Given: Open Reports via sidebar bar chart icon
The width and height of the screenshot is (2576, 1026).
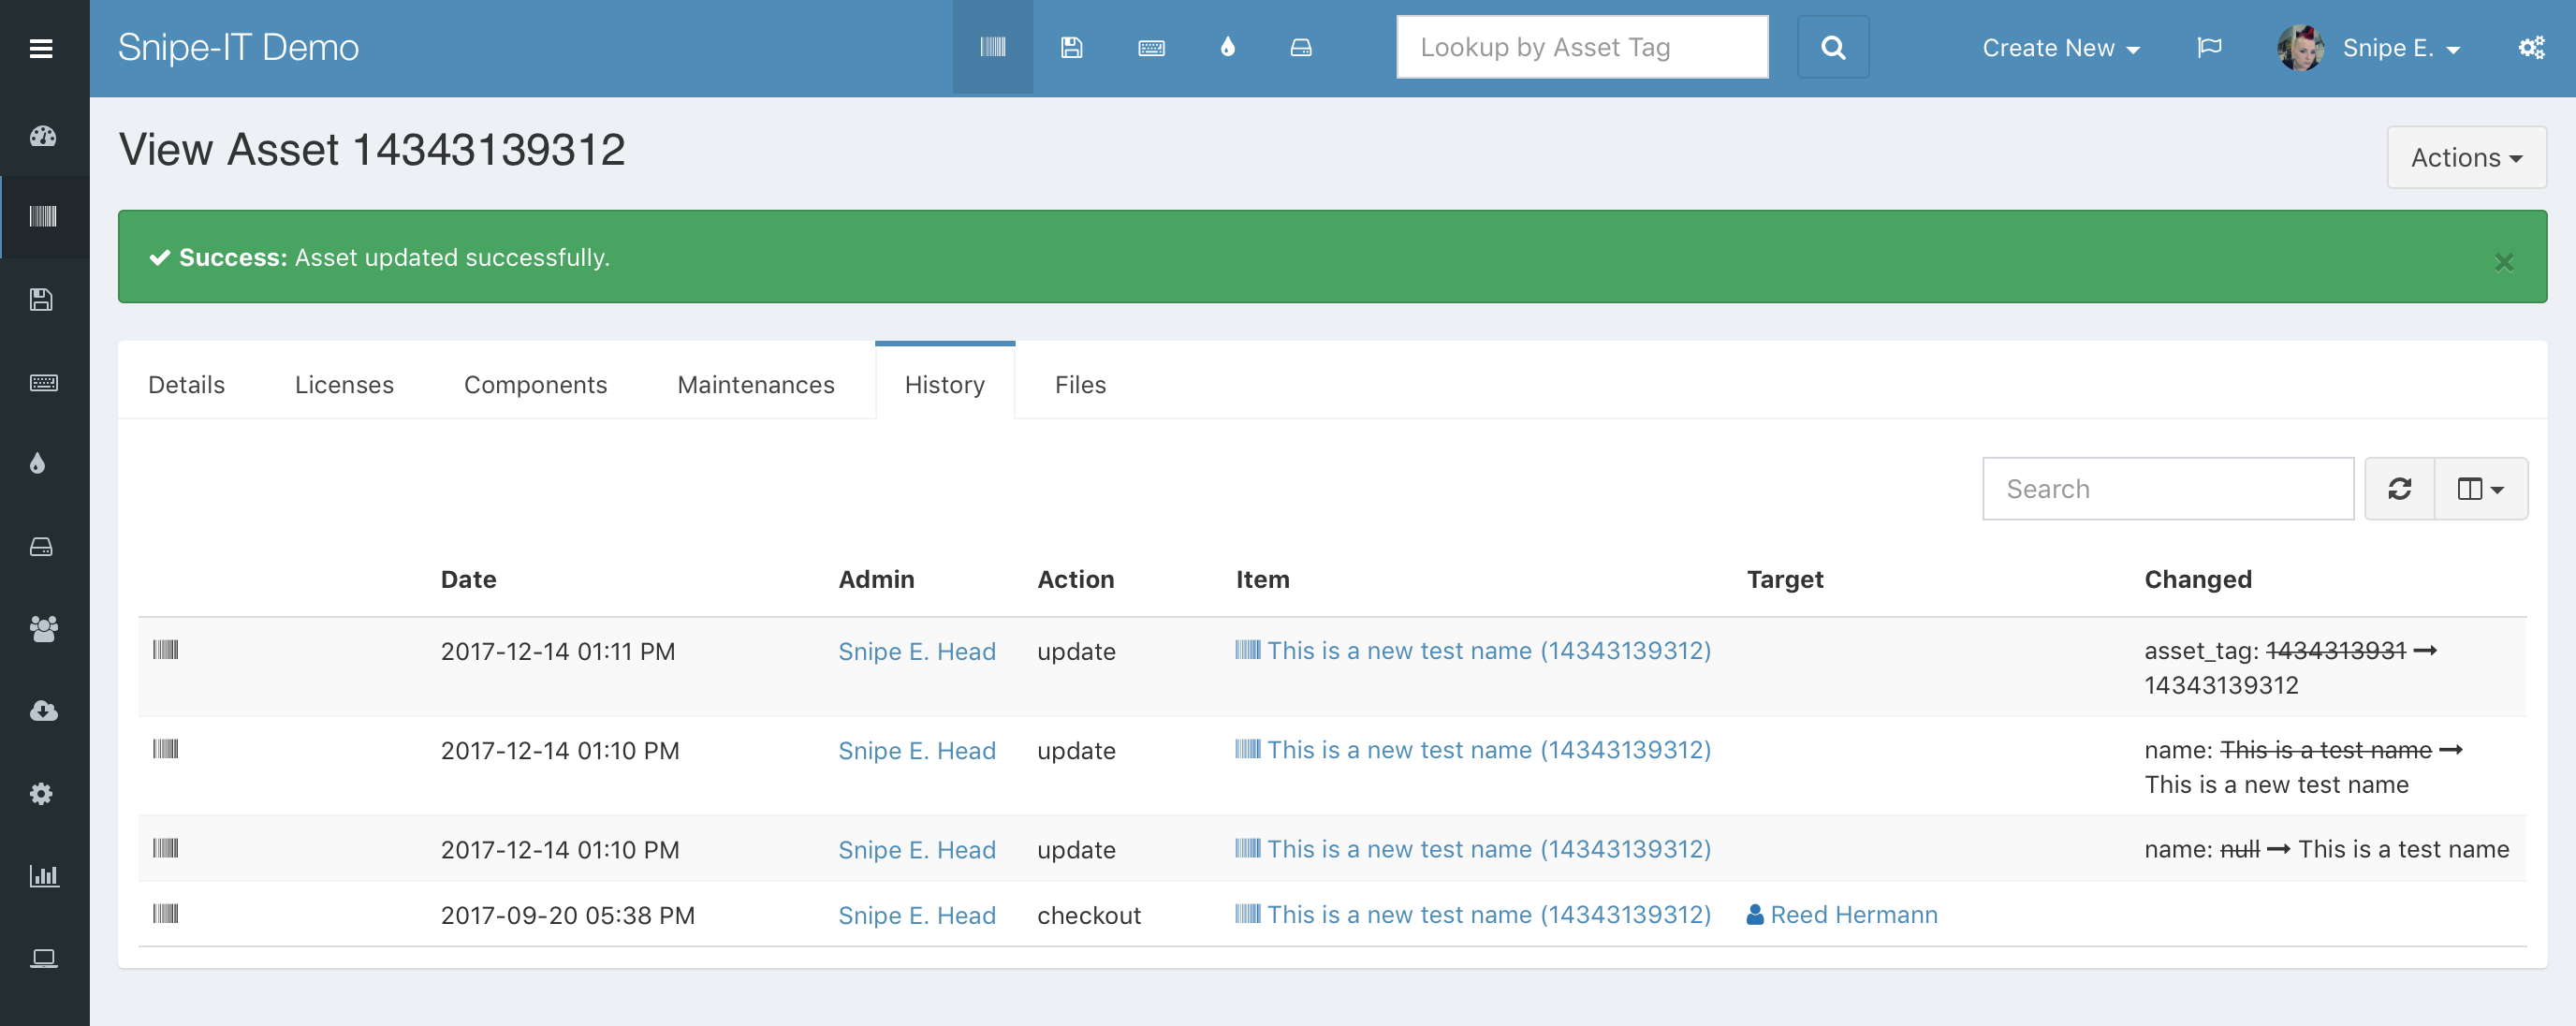Looking at the screenshot, I should [x=43, y=876].
